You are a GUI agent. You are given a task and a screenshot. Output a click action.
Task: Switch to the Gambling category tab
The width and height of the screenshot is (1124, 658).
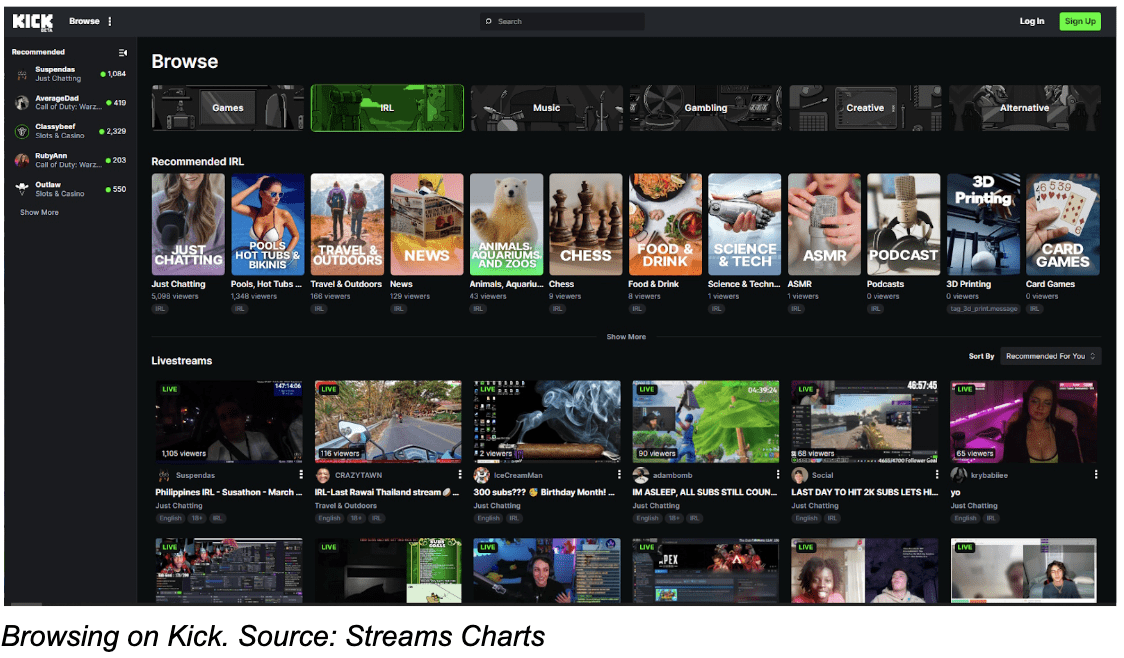click(x=705, y=108)
